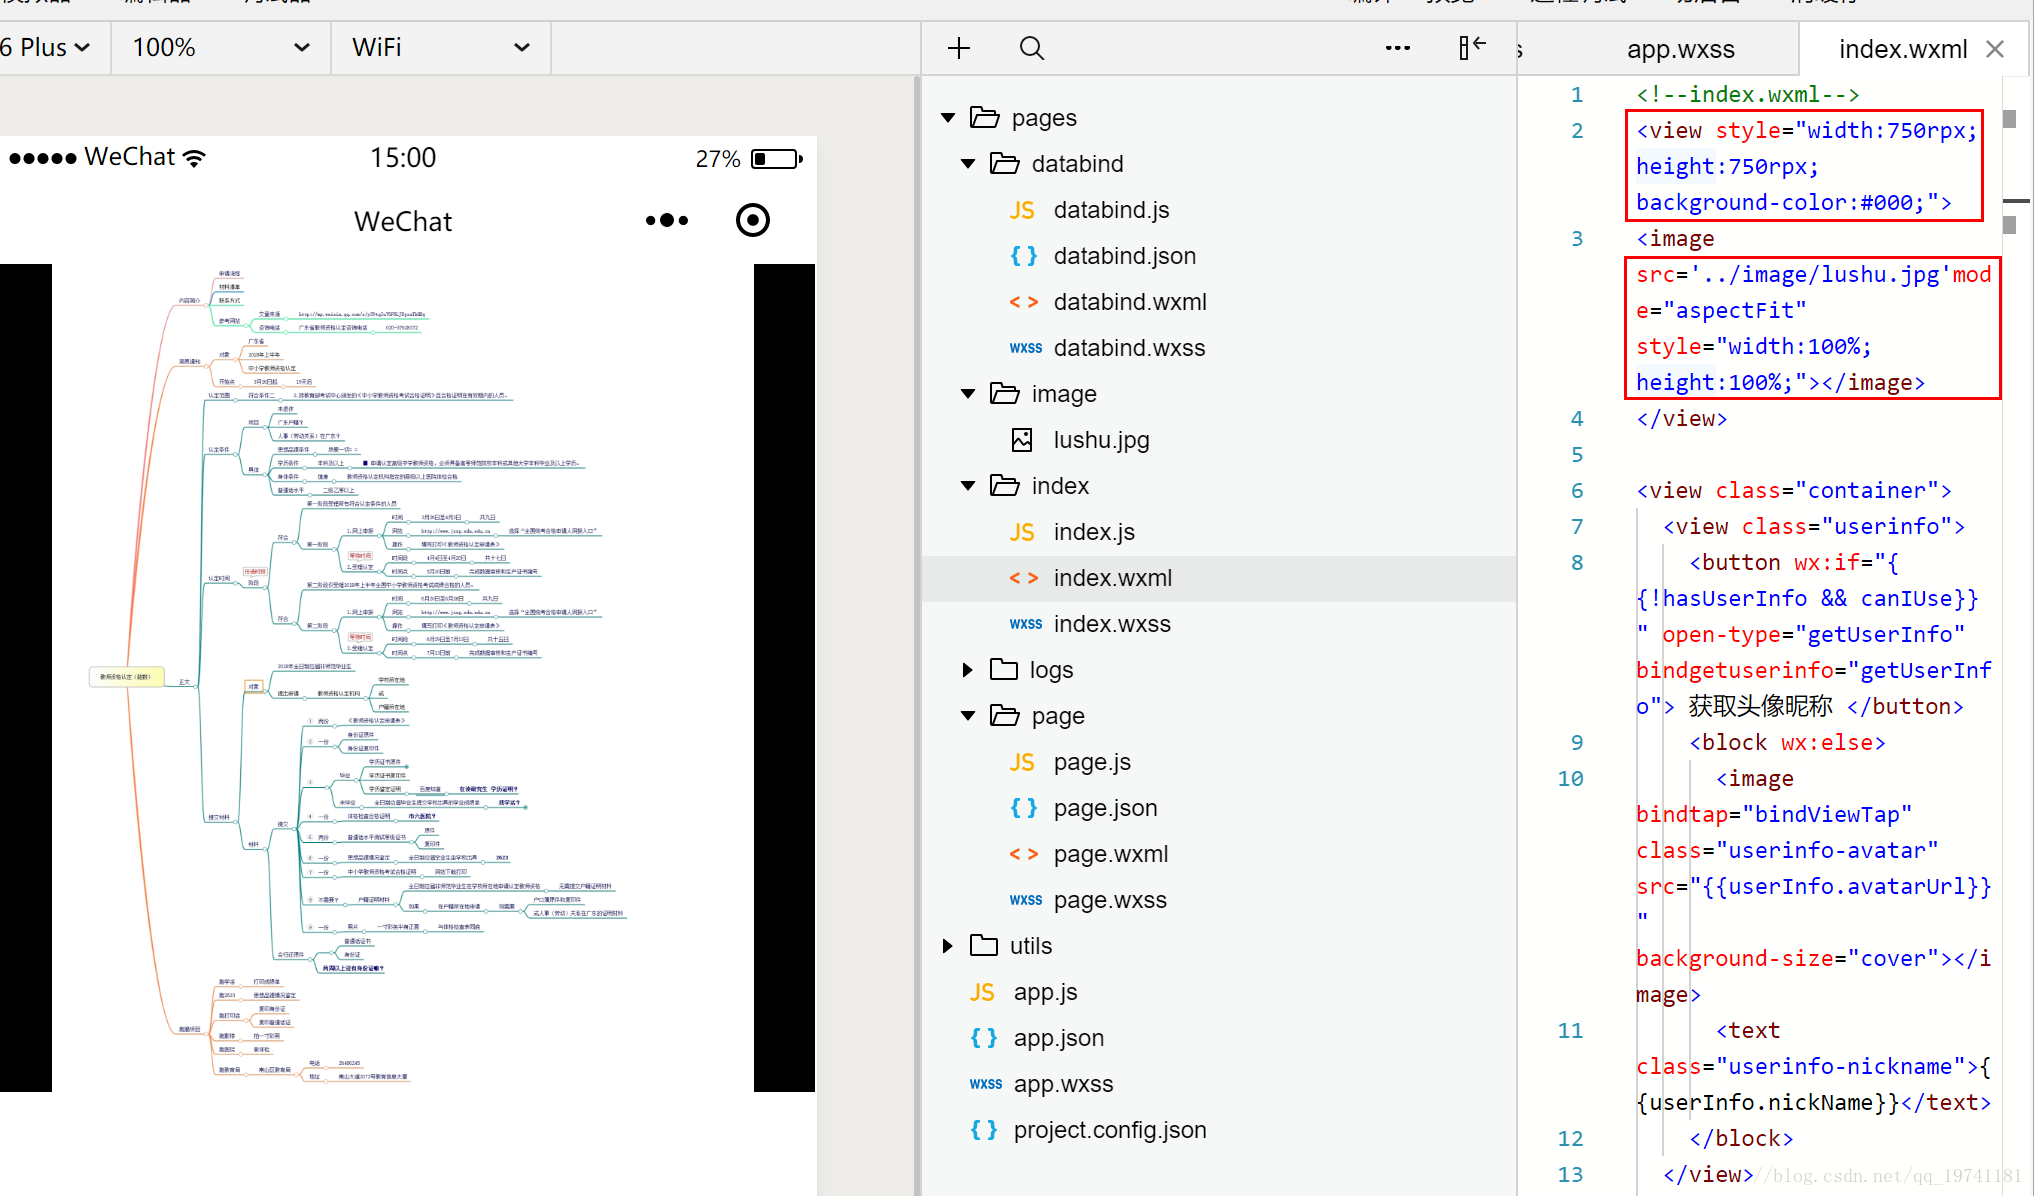Click the 'userinfo-avatar' text in code
Image resolution: width=2034 pixels, height=1196 pixels.
1826,850
